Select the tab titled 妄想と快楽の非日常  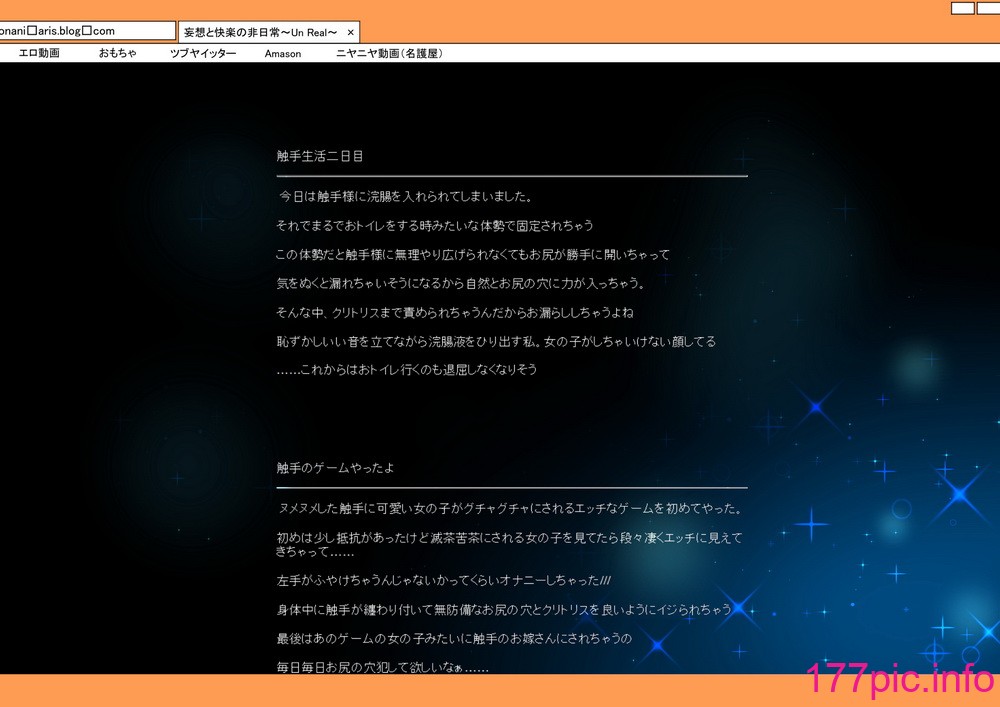pos(268,32)
